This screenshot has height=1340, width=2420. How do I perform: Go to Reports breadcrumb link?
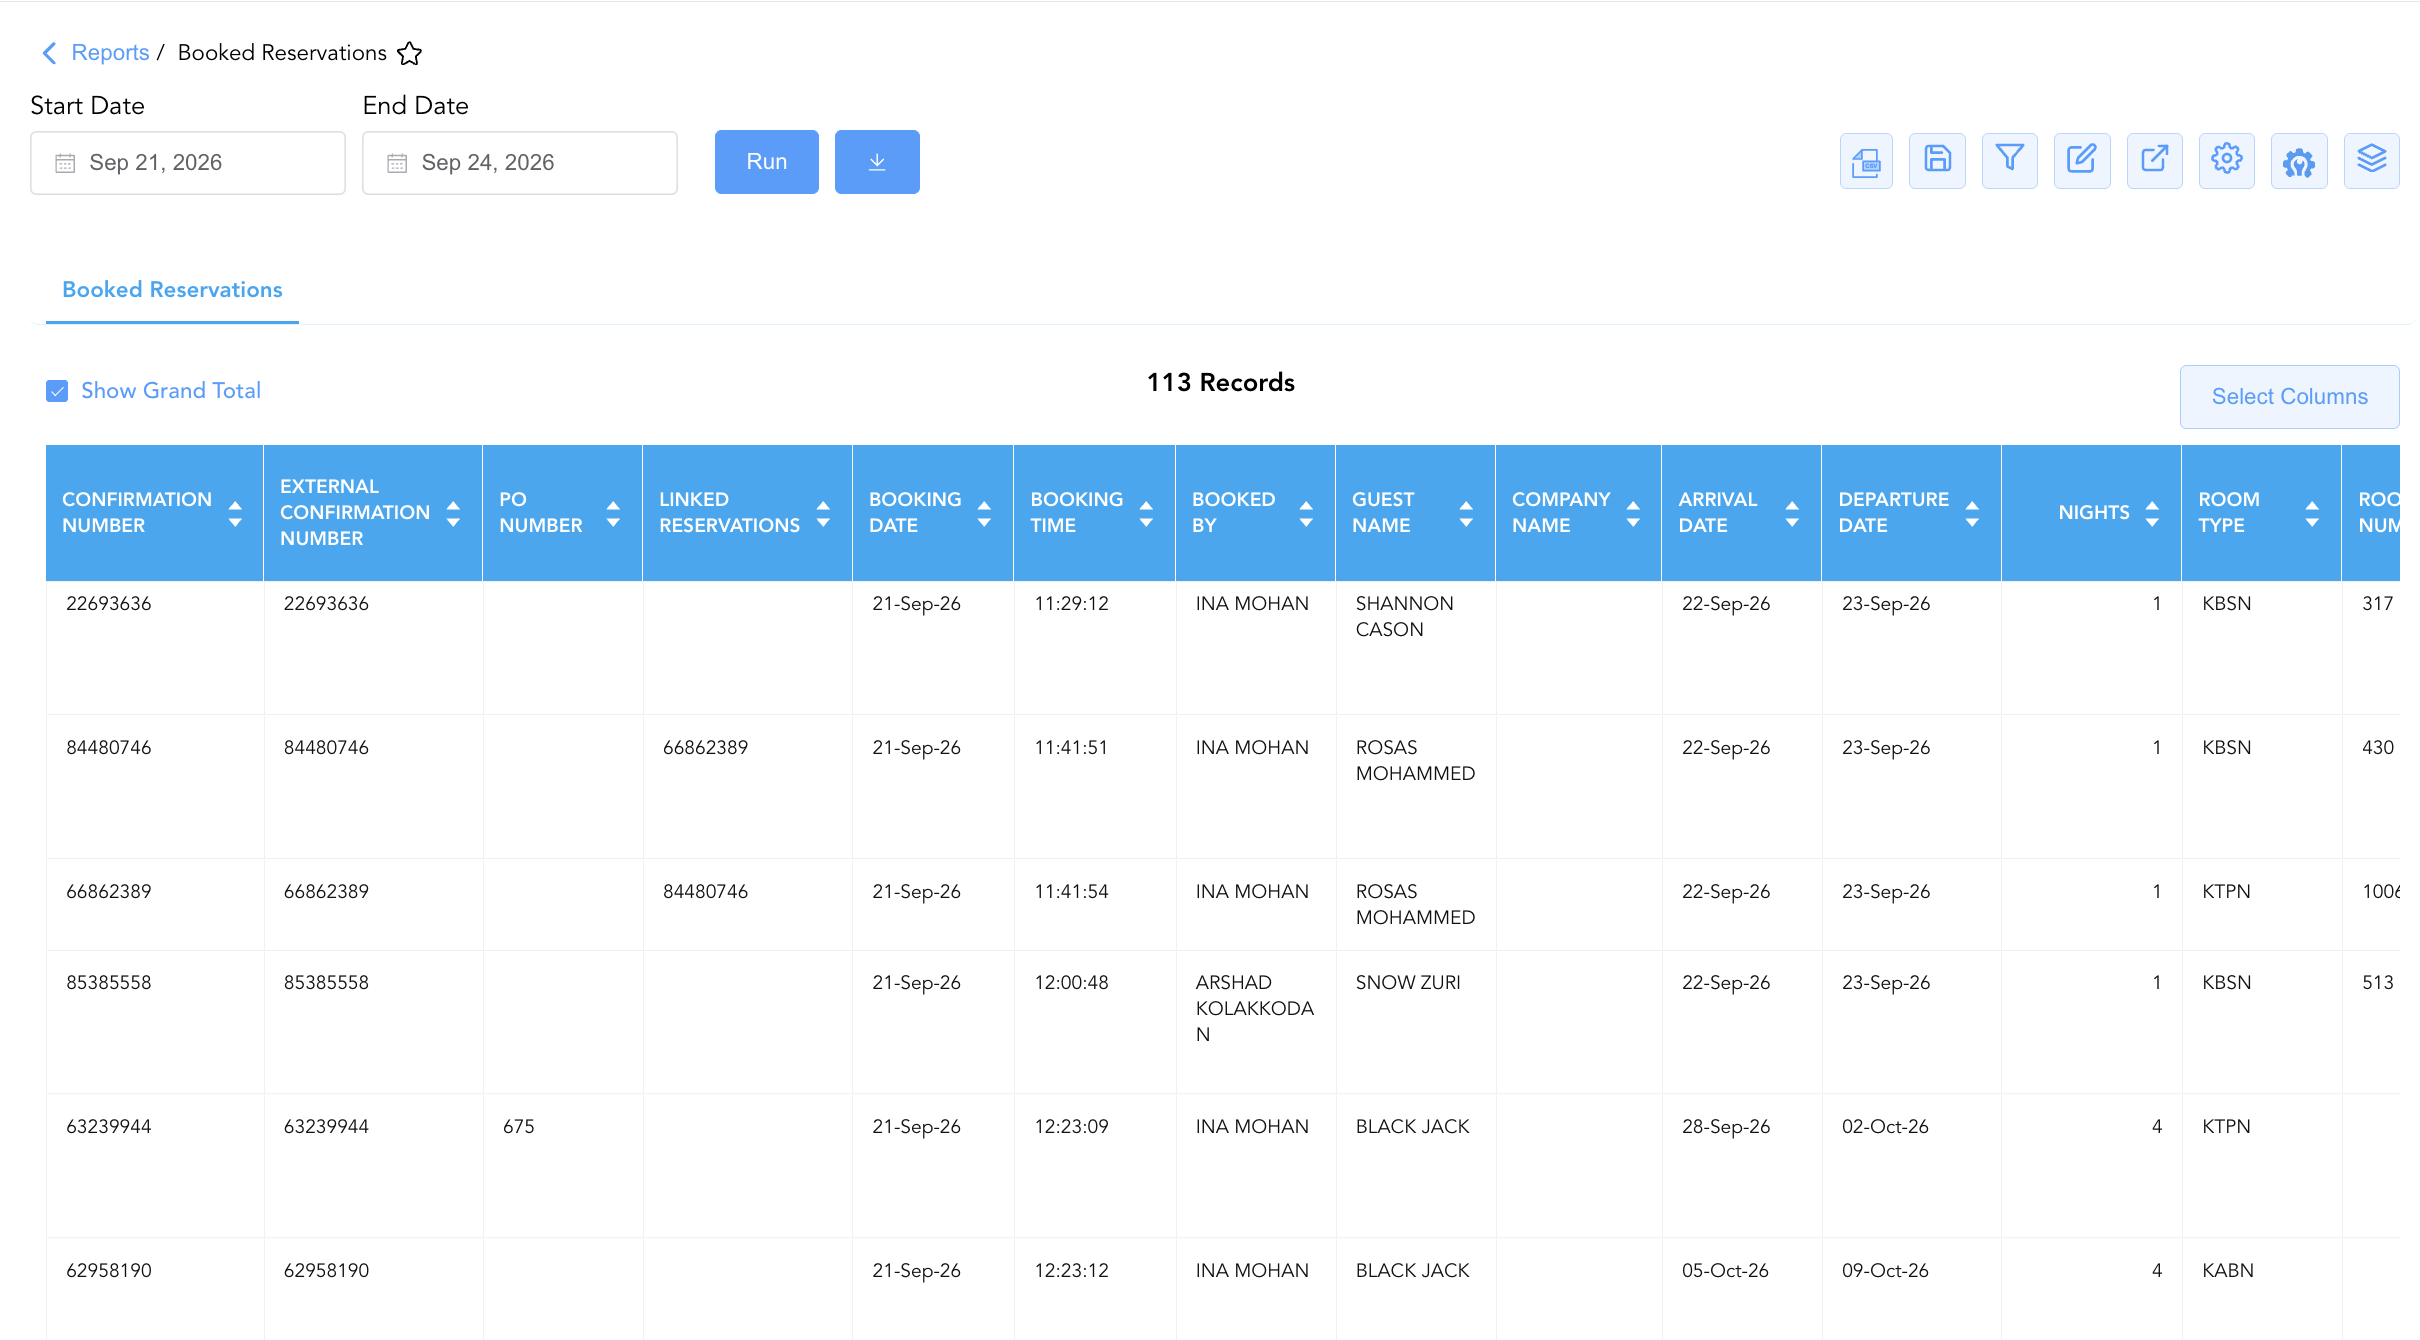tap(110, 53)
